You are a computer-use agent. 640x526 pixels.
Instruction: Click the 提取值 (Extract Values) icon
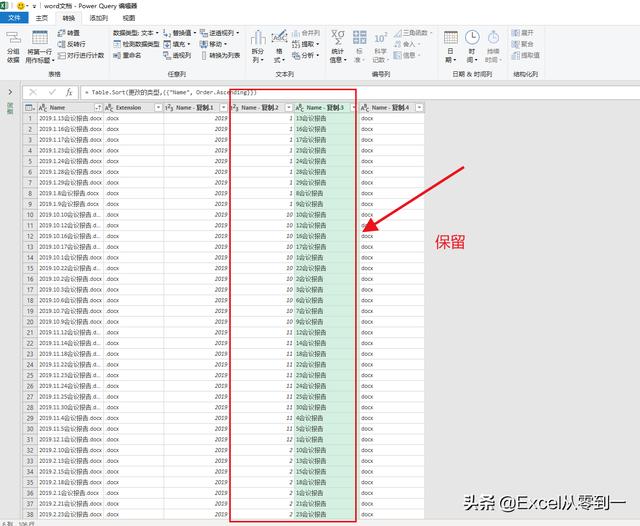(515, 55)
